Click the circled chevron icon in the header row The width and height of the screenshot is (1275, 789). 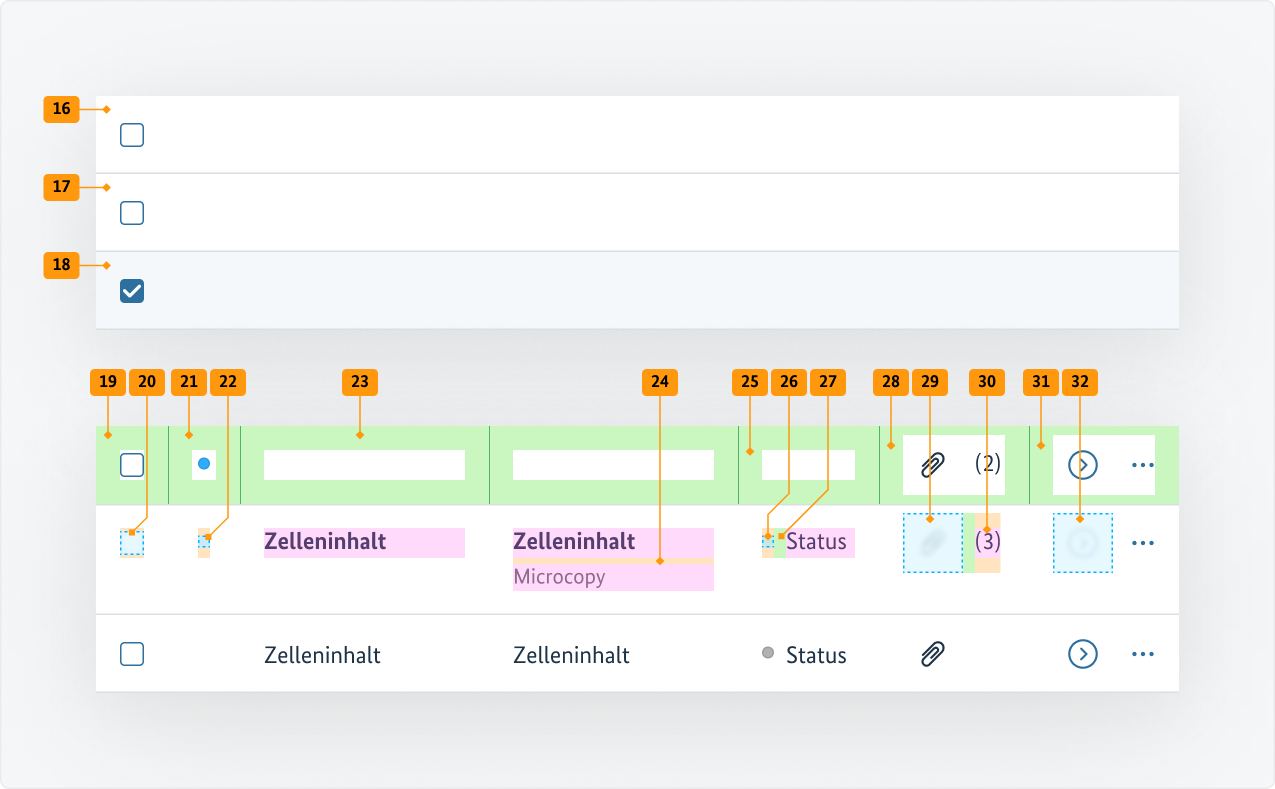1083,464
